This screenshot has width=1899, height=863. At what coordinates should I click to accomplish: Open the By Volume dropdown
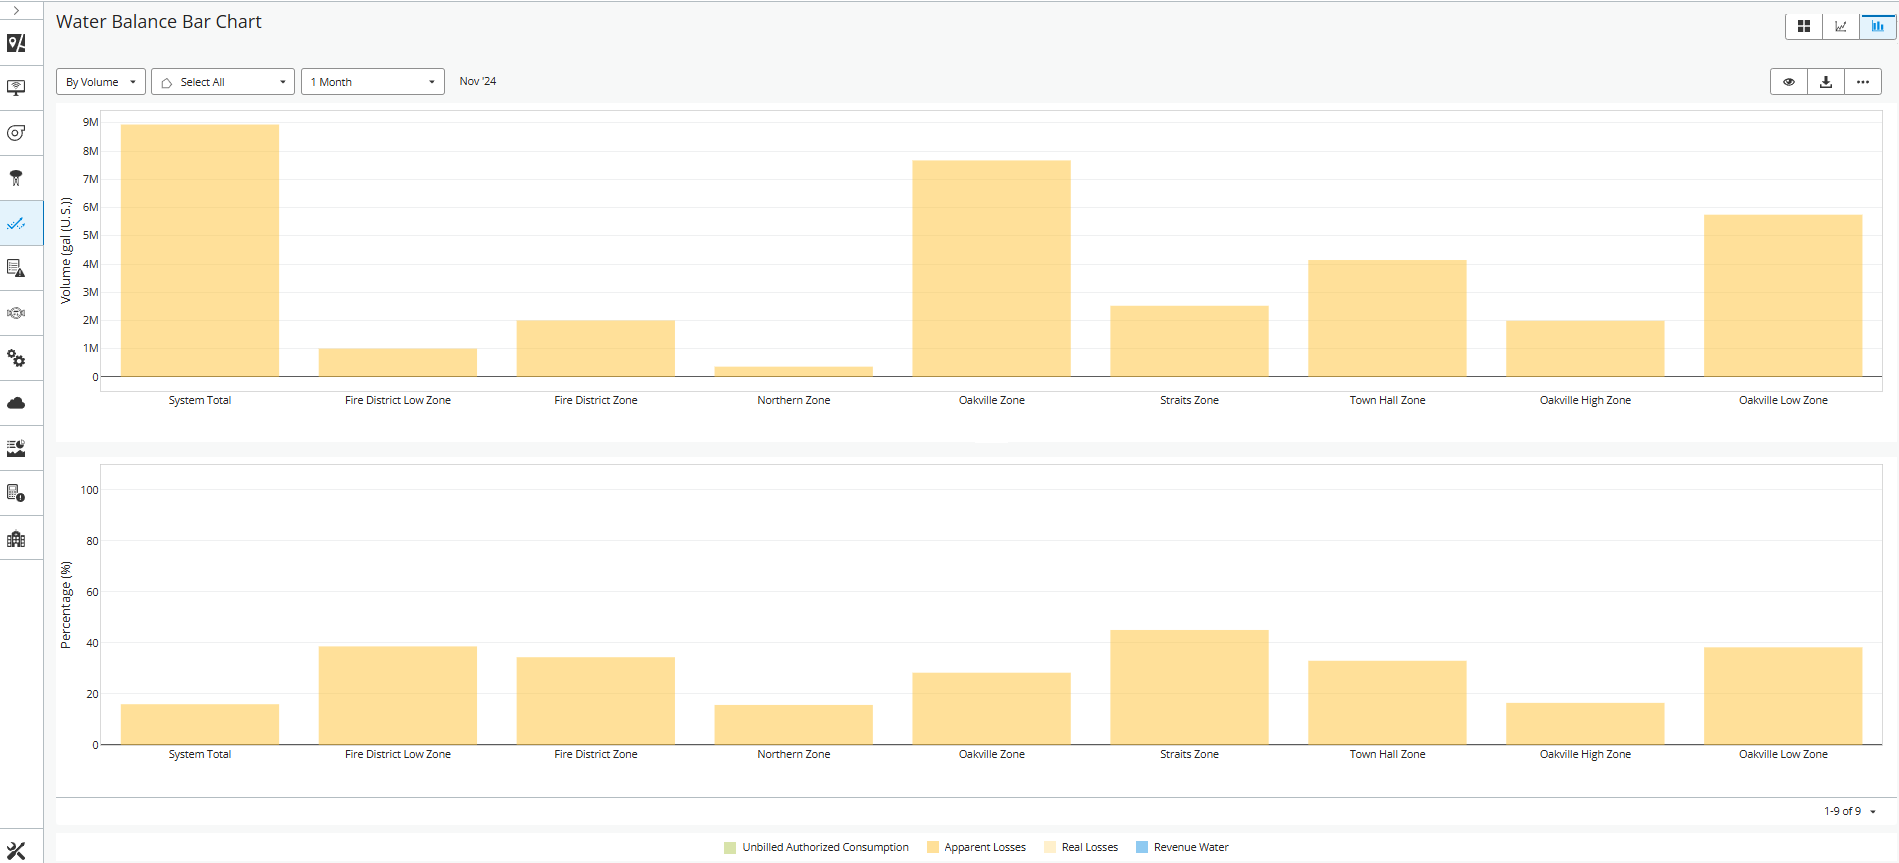[101, 82]
